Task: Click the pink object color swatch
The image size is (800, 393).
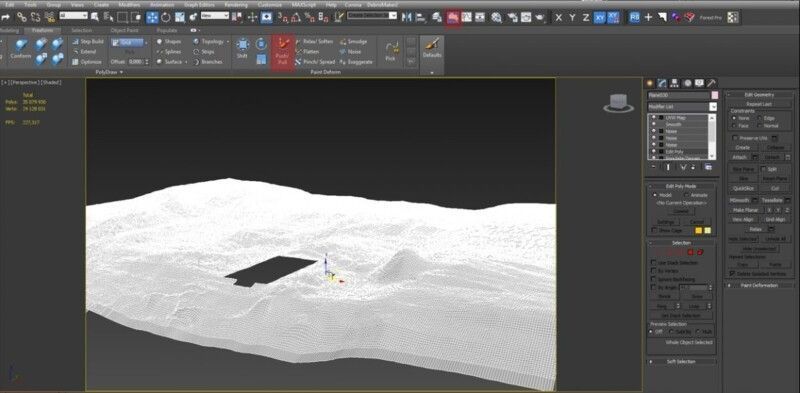Action: tap(715, 95)
